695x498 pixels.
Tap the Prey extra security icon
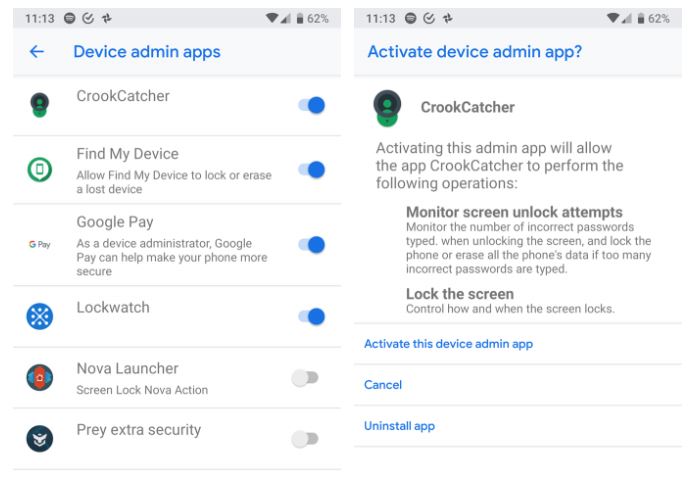pos(39,439)
